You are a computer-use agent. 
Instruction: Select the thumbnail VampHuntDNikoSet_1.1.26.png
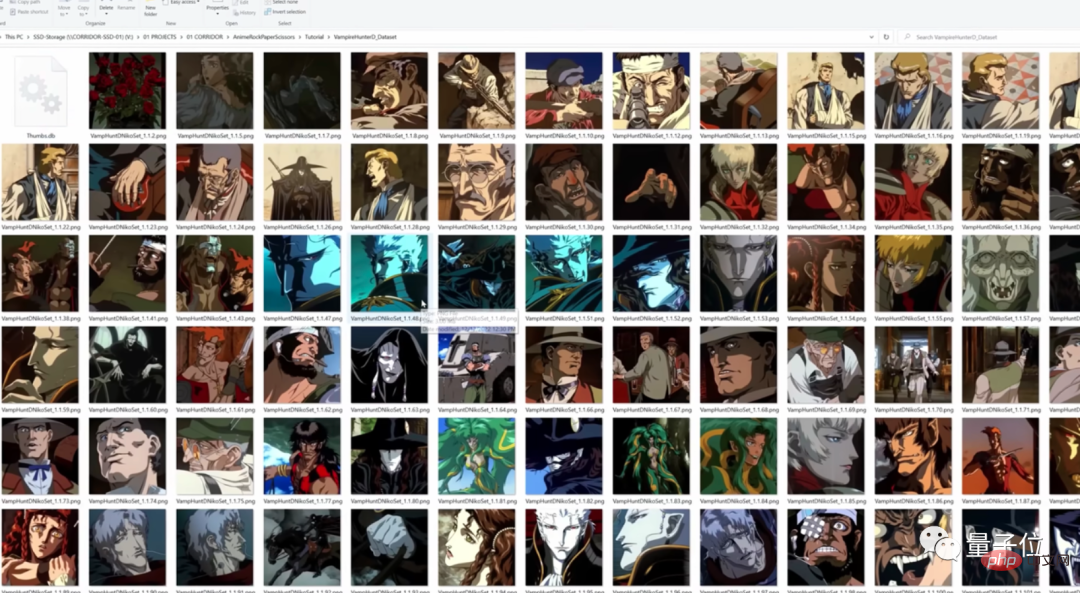(x=302, y=182)
